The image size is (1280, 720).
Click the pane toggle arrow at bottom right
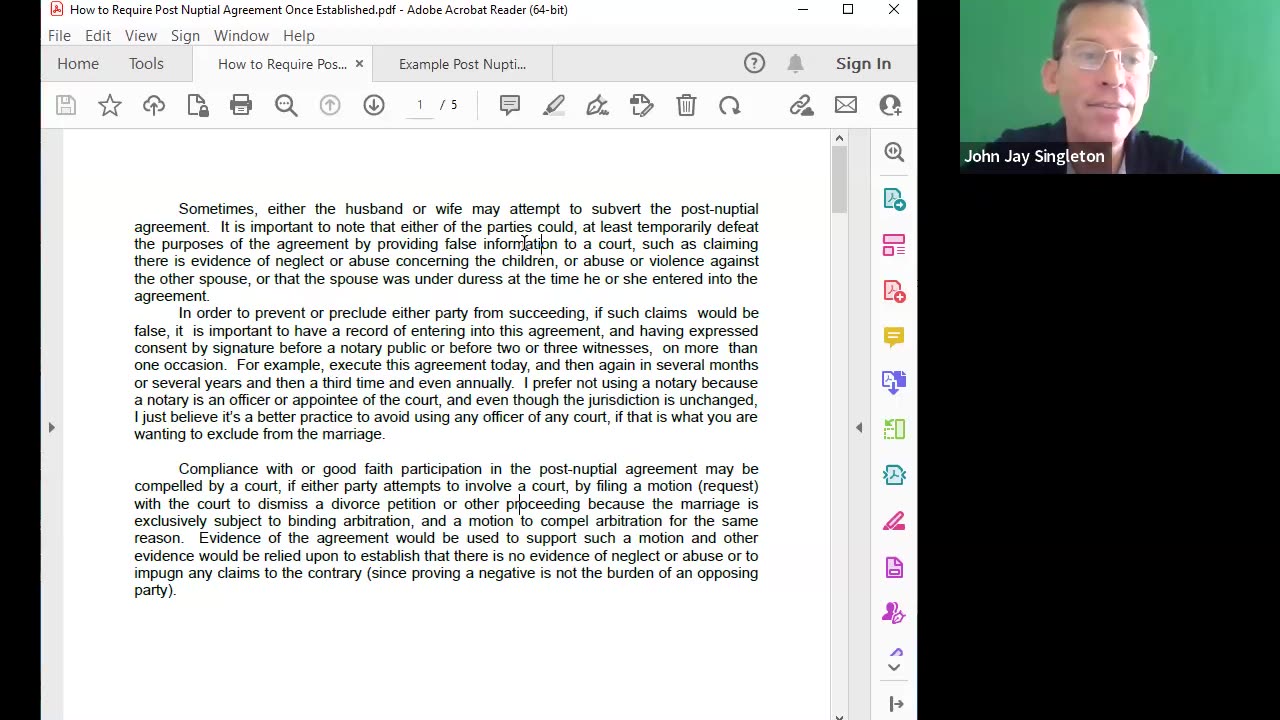click(895, 704)
